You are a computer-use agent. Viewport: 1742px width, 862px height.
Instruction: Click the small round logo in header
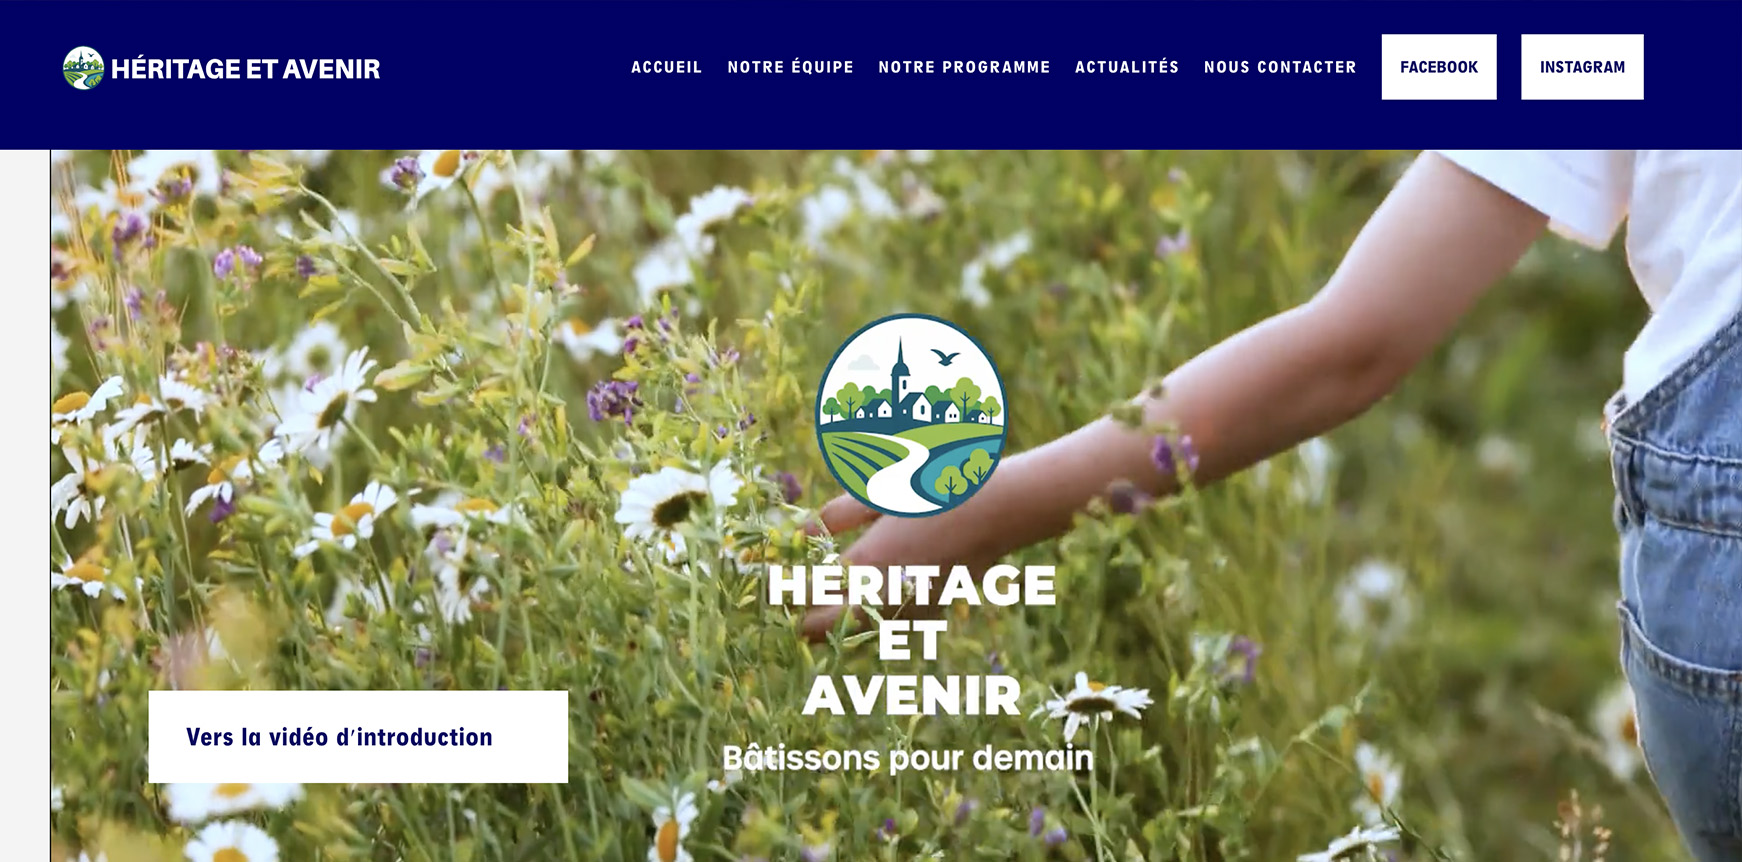83,68
